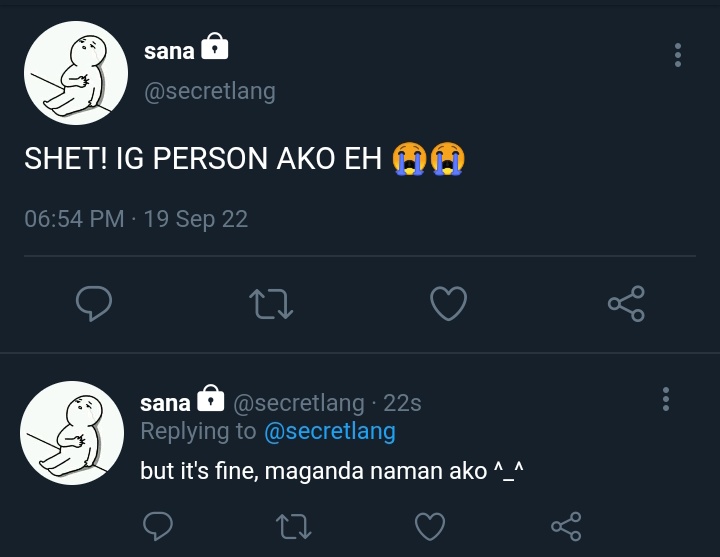Screen dimensions: 720x557
Task: Open the @secretlang handle under main name
Action: [x=210, y=91]
